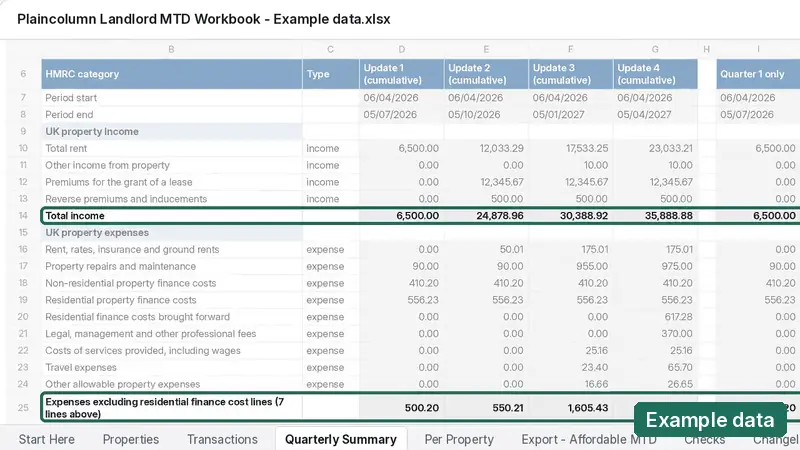The width and height of the screenshot is (800, 450).
Task: Select column B header
Action: click(171, 49)
